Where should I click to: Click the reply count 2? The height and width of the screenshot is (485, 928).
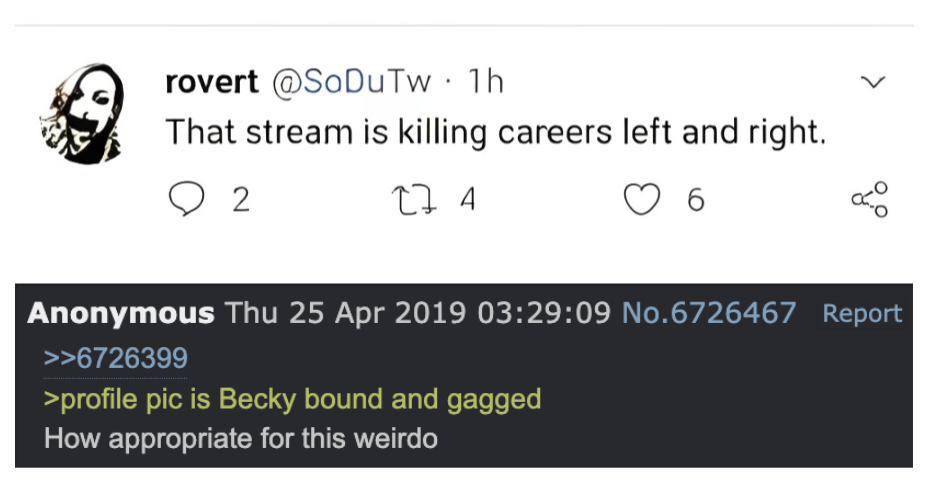coord(241,200)
